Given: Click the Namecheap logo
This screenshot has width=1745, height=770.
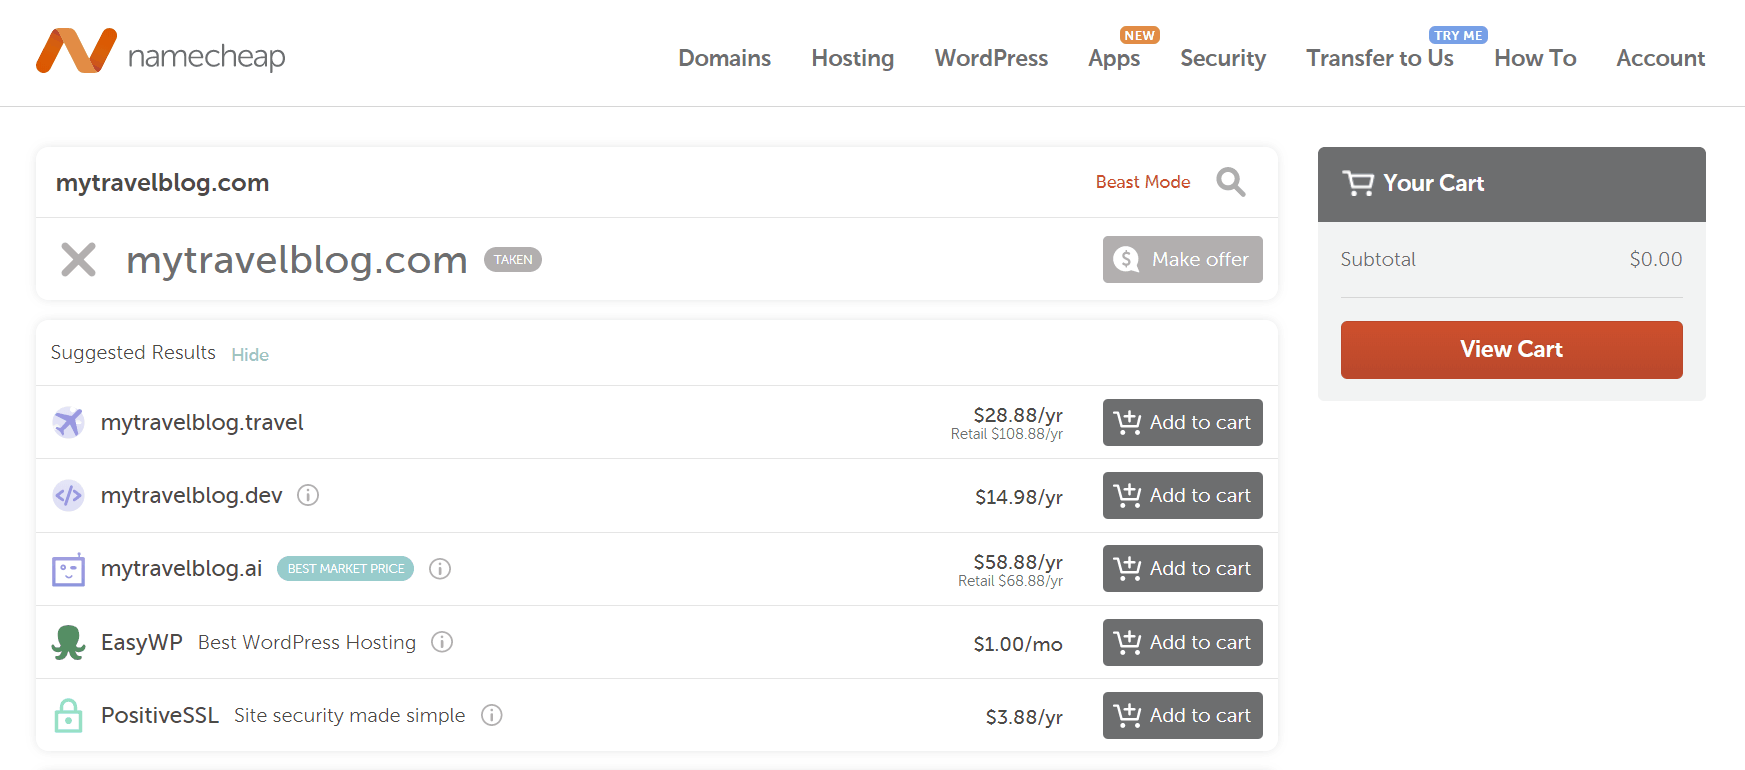Looking at the screenshot, I should [161, 52].
